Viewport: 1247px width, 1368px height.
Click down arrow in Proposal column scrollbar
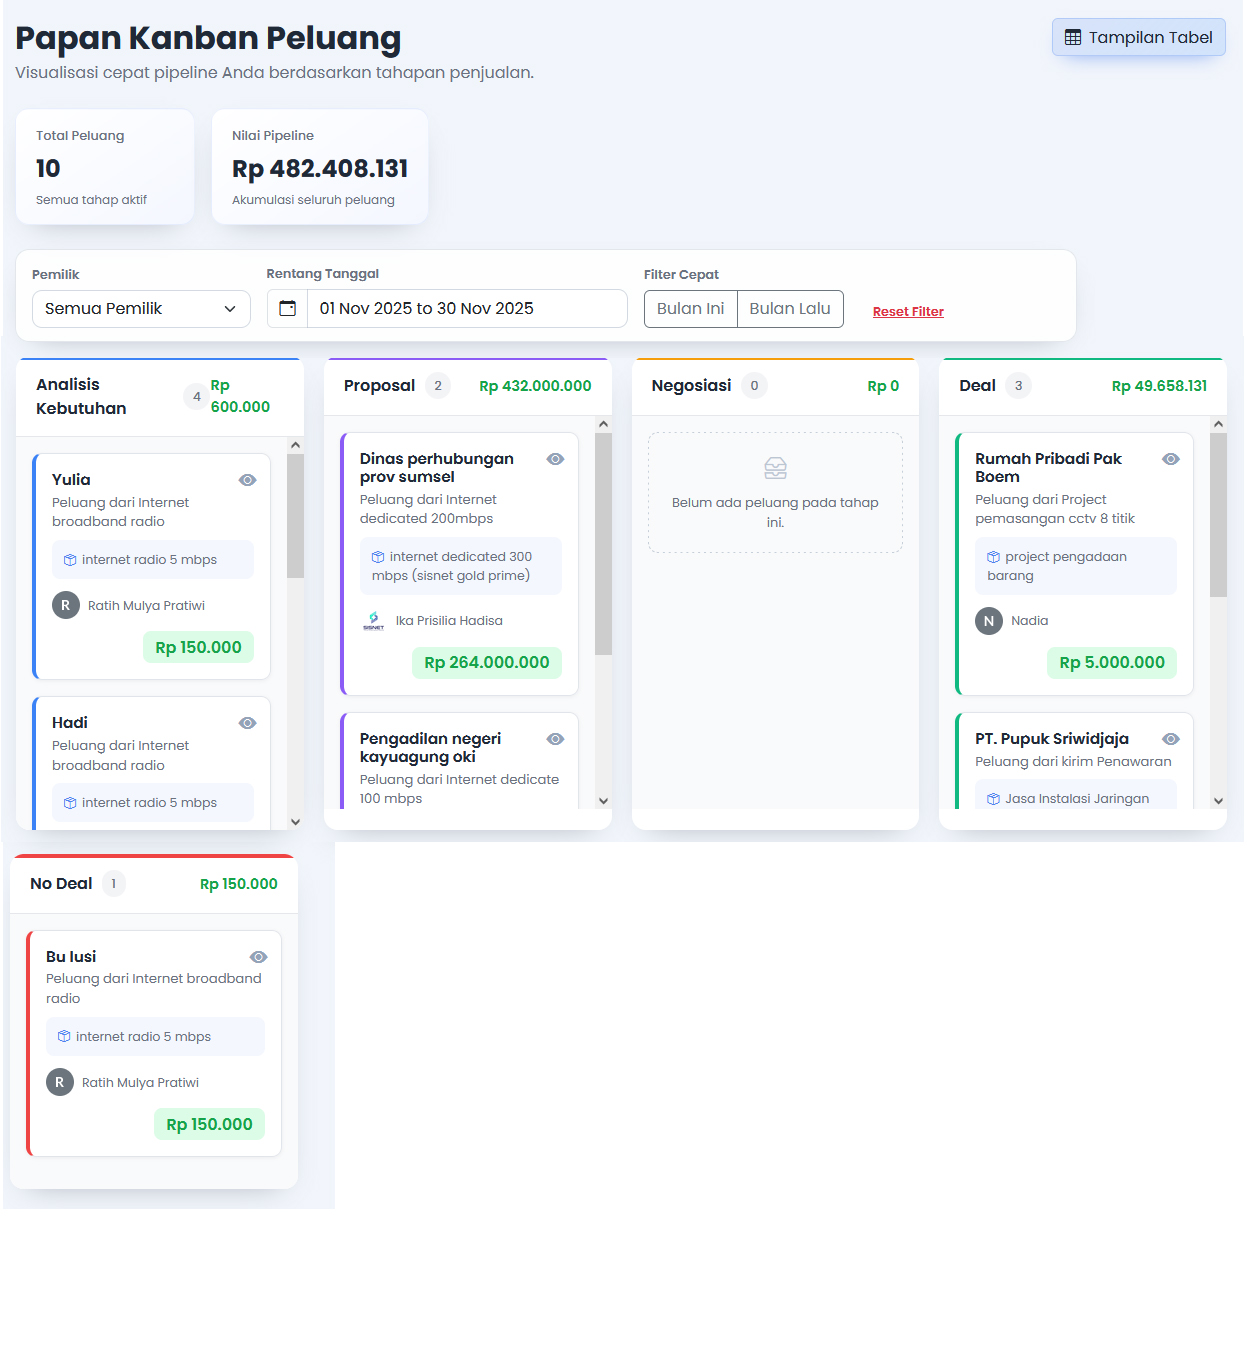(603, 801)
